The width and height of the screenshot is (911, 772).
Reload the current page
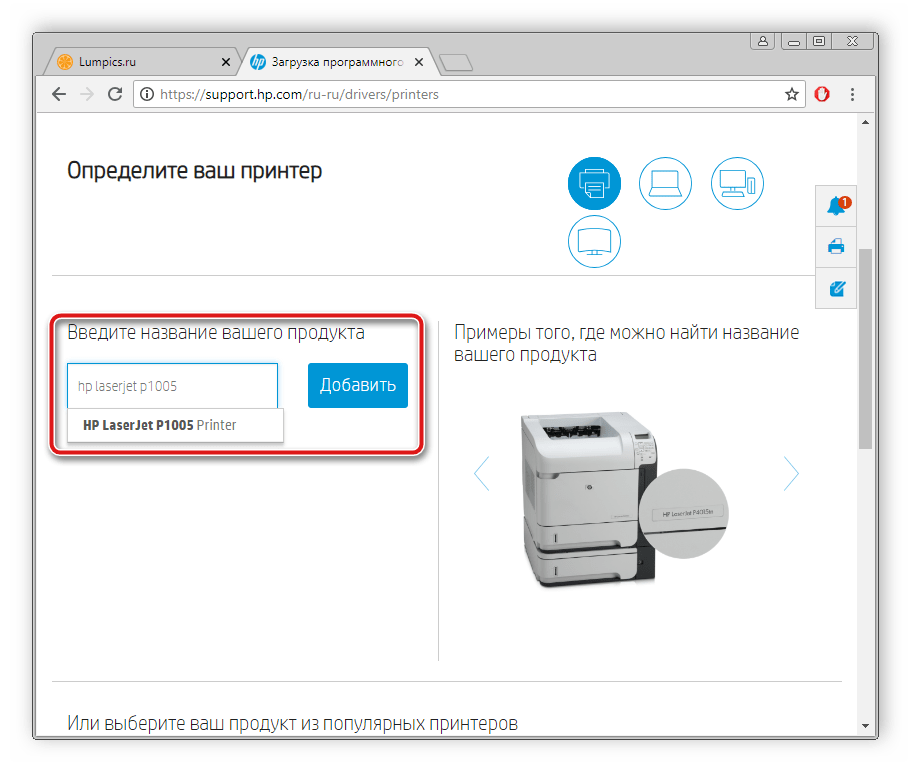(115, 94)
